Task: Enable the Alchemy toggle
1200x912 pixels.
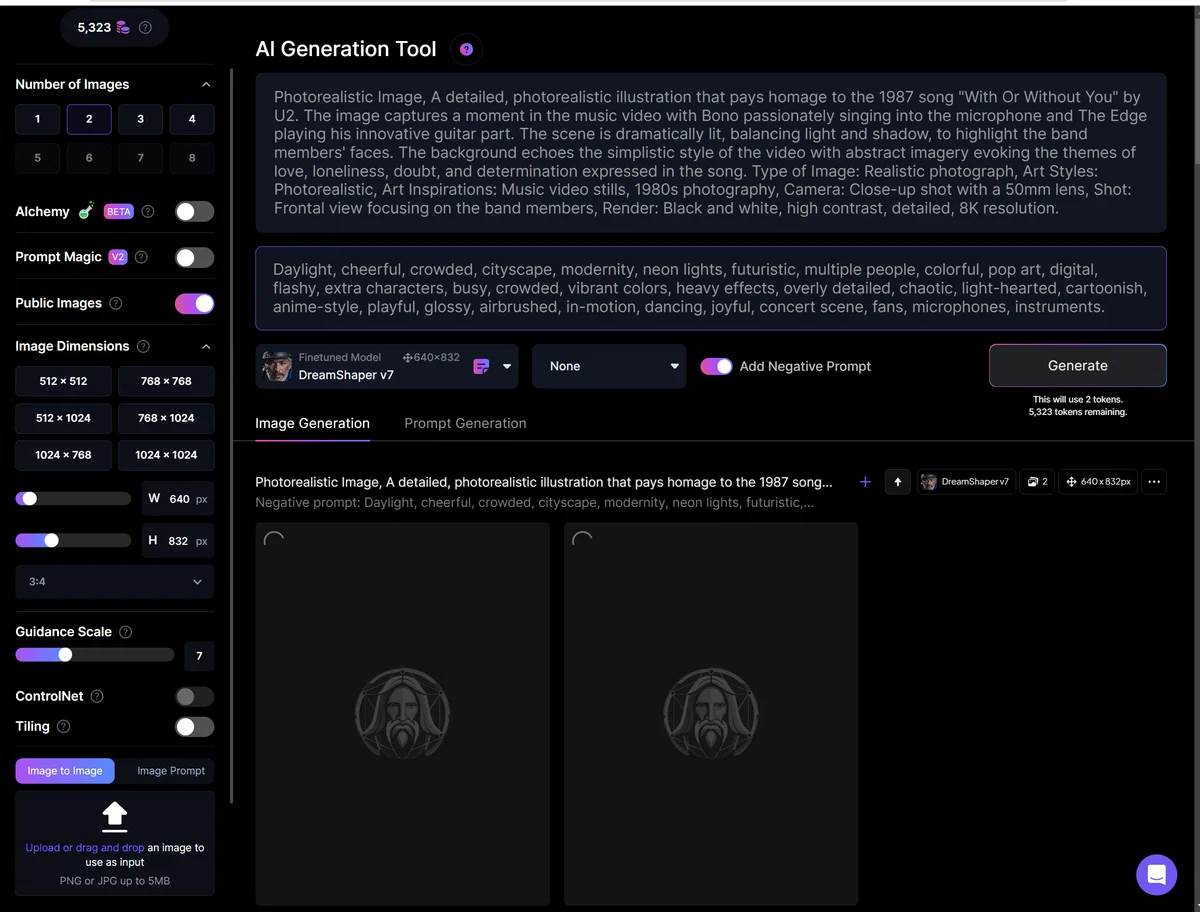Action: coord(195,211)
